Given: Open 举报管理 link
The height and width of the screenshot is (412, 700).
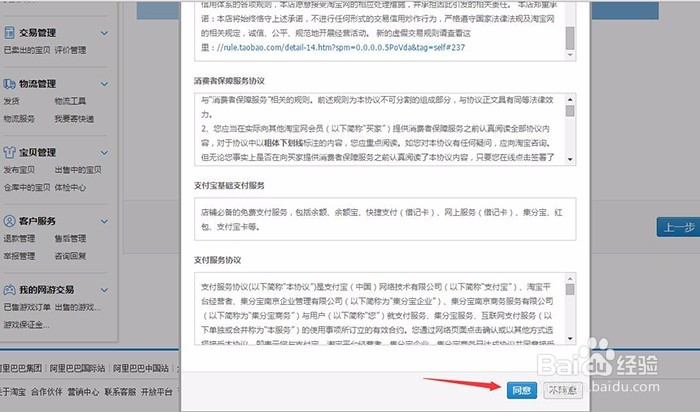Looking at the screenshot, I should click(19, 256).
